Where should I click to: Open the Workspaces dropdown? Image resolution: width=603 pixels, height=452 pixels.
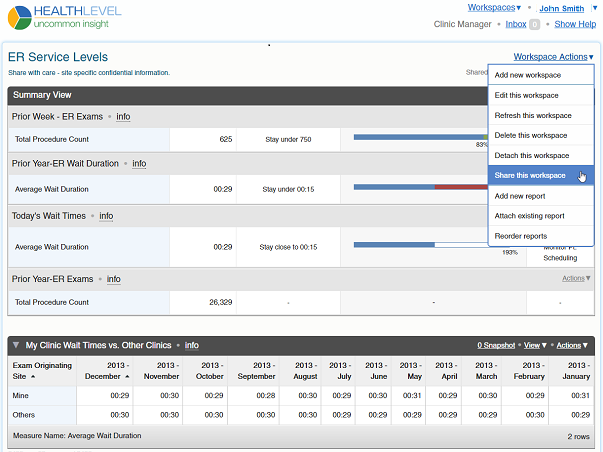coord(494,8)
